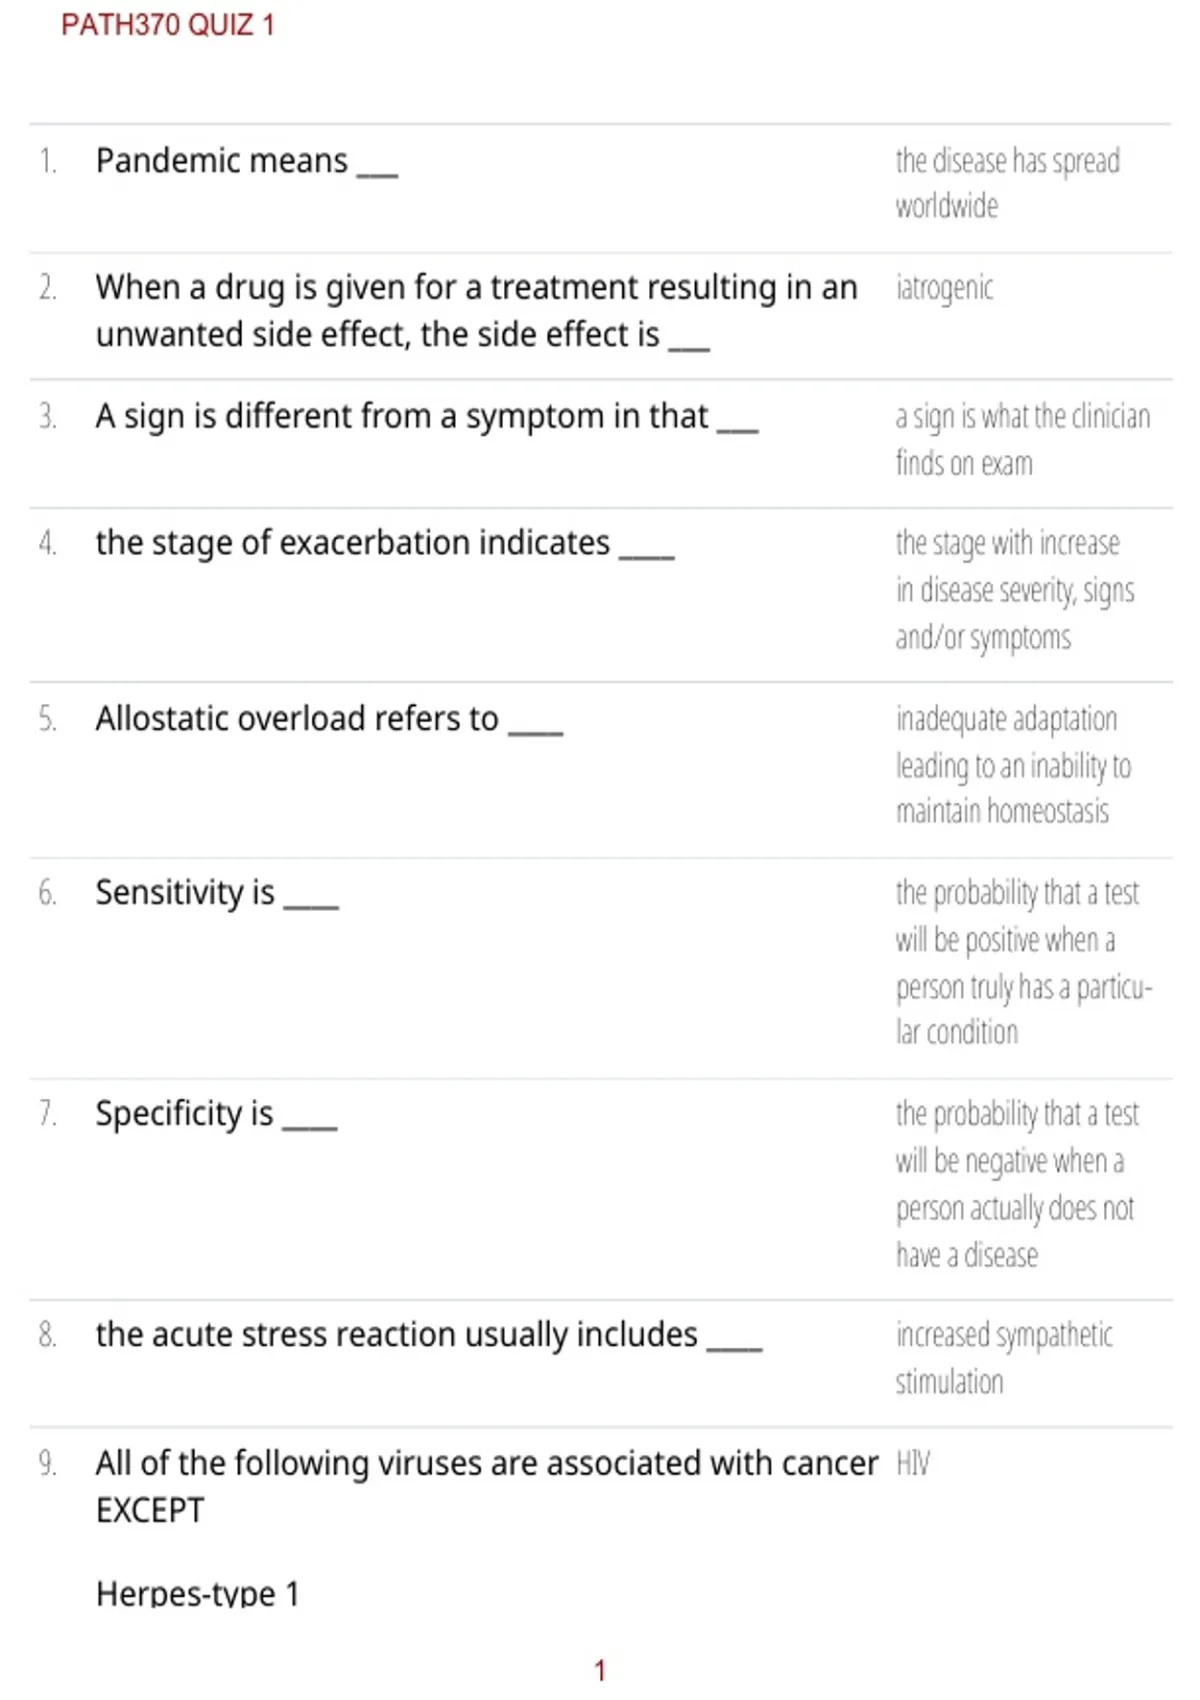Image resolution: width=1200 pixels, height=1700 pixels.
Task: Click the 'increased sympathetic stimulation' answer
Action: [x=1003, y=1358]
